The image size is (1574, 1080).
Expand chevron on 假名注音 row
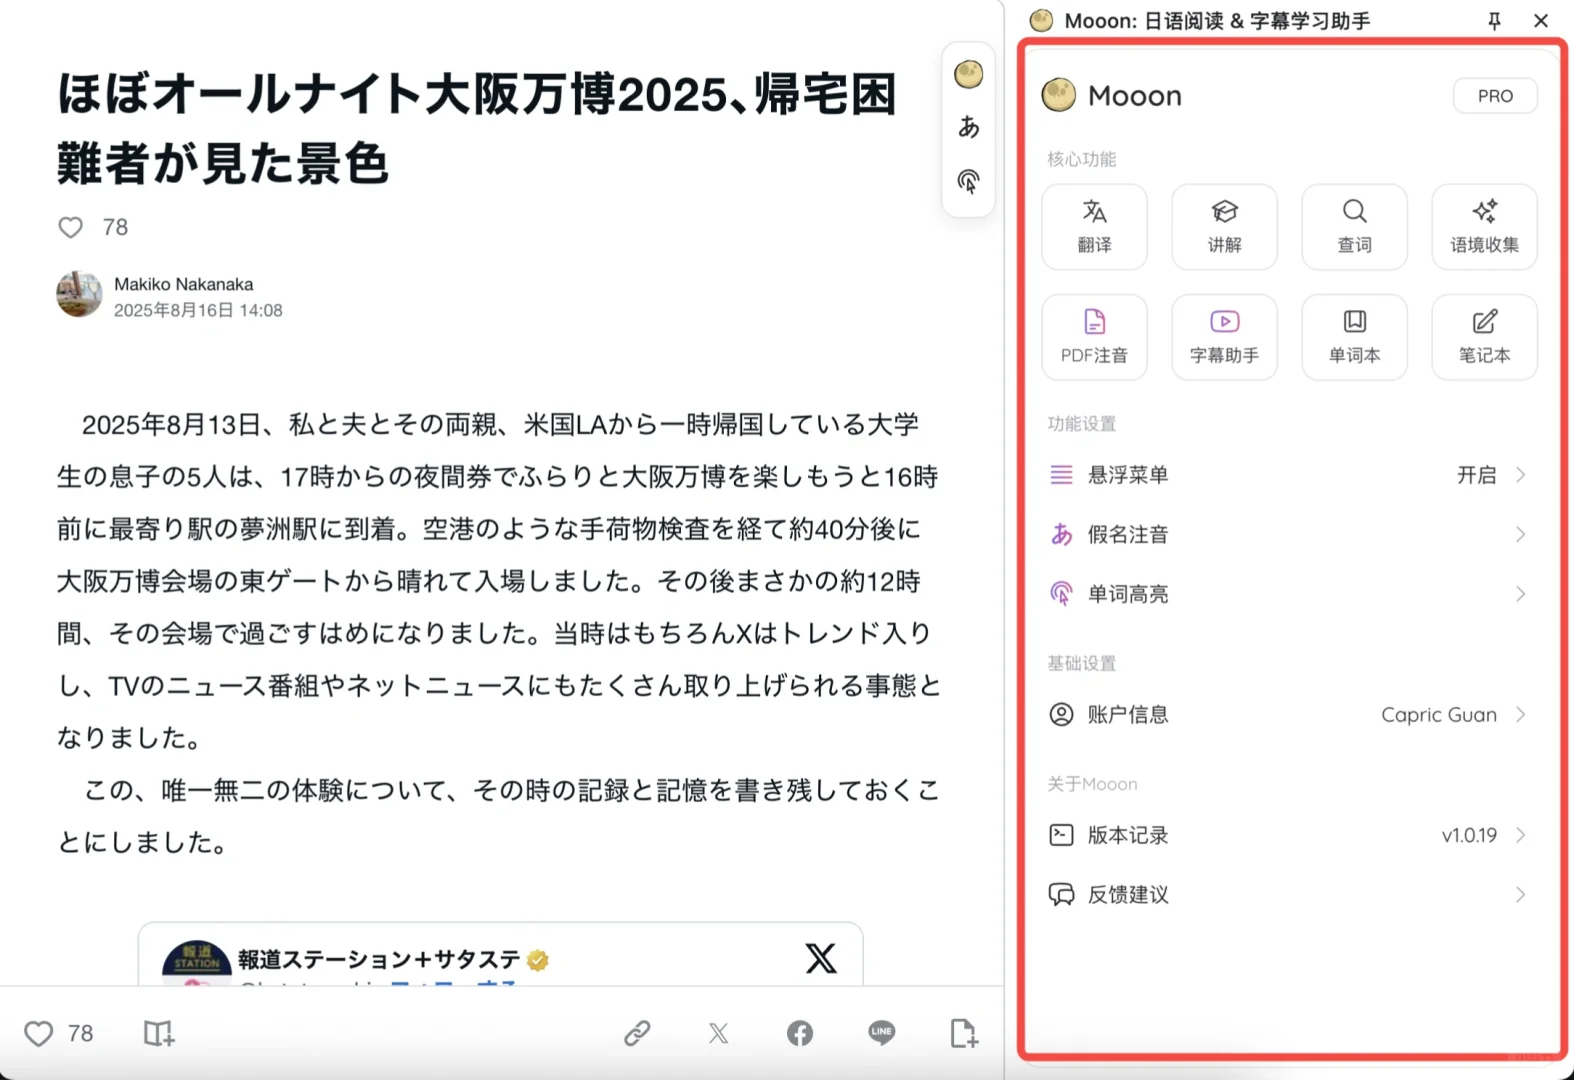(1520, 535)
